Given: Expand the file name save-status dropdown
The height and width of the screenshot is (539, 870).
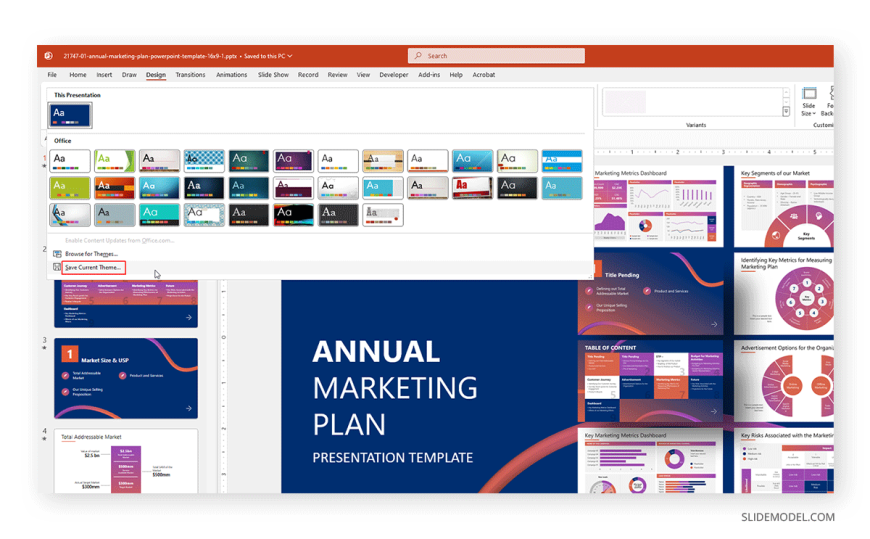Looking at the screenshot, I should click(290, 56).
